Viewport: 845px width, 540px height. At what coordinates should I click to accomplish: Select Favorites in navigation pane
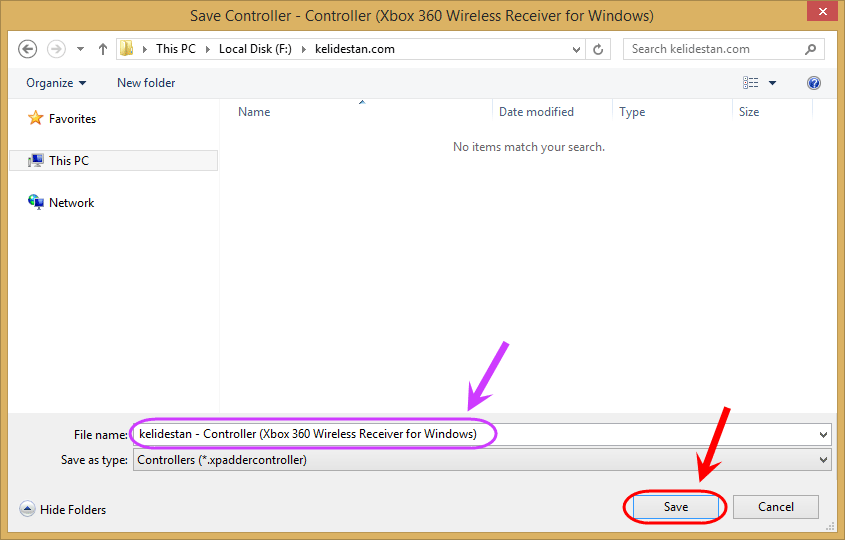coord(72,119)
